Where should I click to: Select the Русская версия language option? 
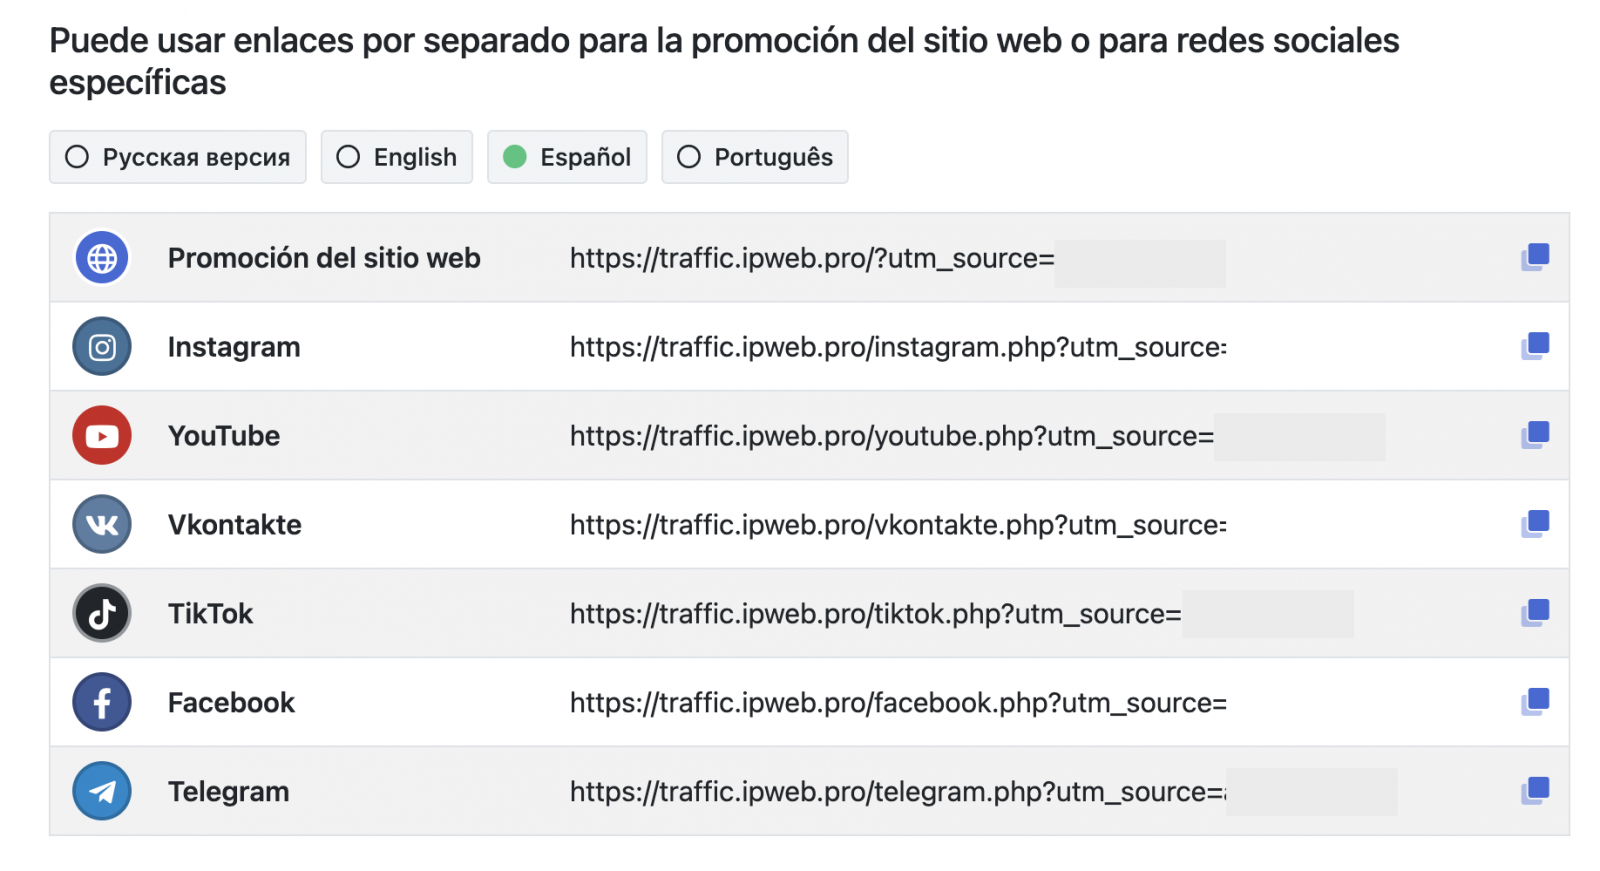tap(178, 157)
